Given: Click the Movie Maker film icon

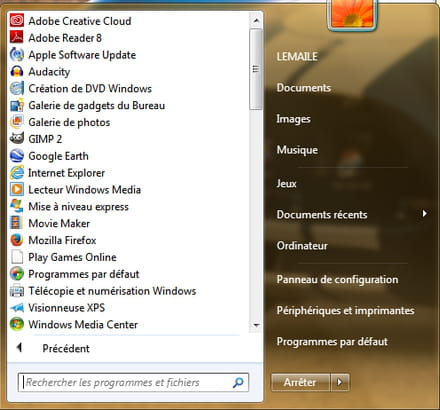Looking at the screenshot, I should (x=17, y=223).
